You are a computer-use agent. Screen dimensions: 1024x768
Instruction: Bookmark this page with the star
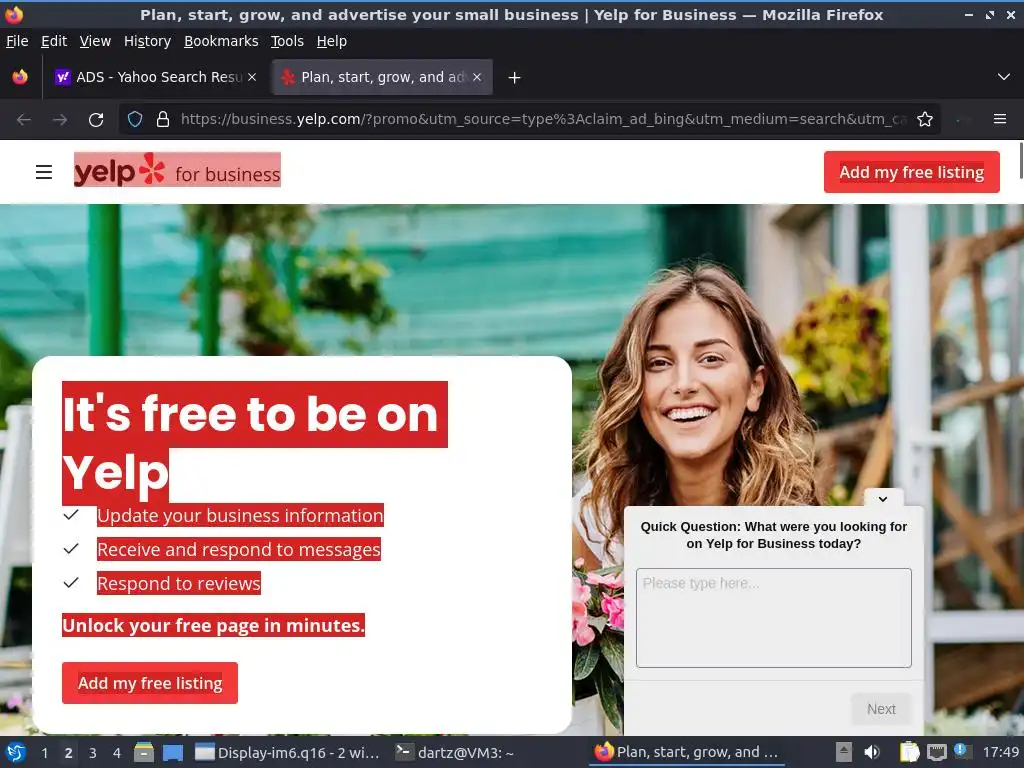(925, 119)
